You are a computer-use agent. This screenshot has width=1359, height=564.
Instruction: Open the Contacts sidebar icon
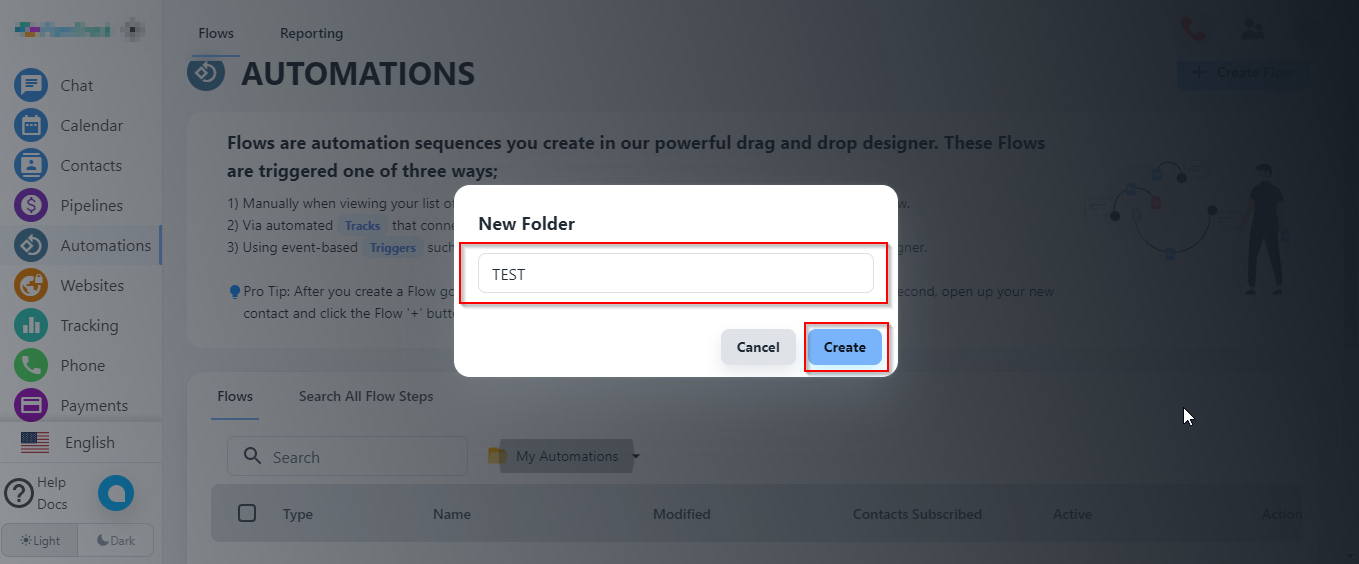(31, 165)
